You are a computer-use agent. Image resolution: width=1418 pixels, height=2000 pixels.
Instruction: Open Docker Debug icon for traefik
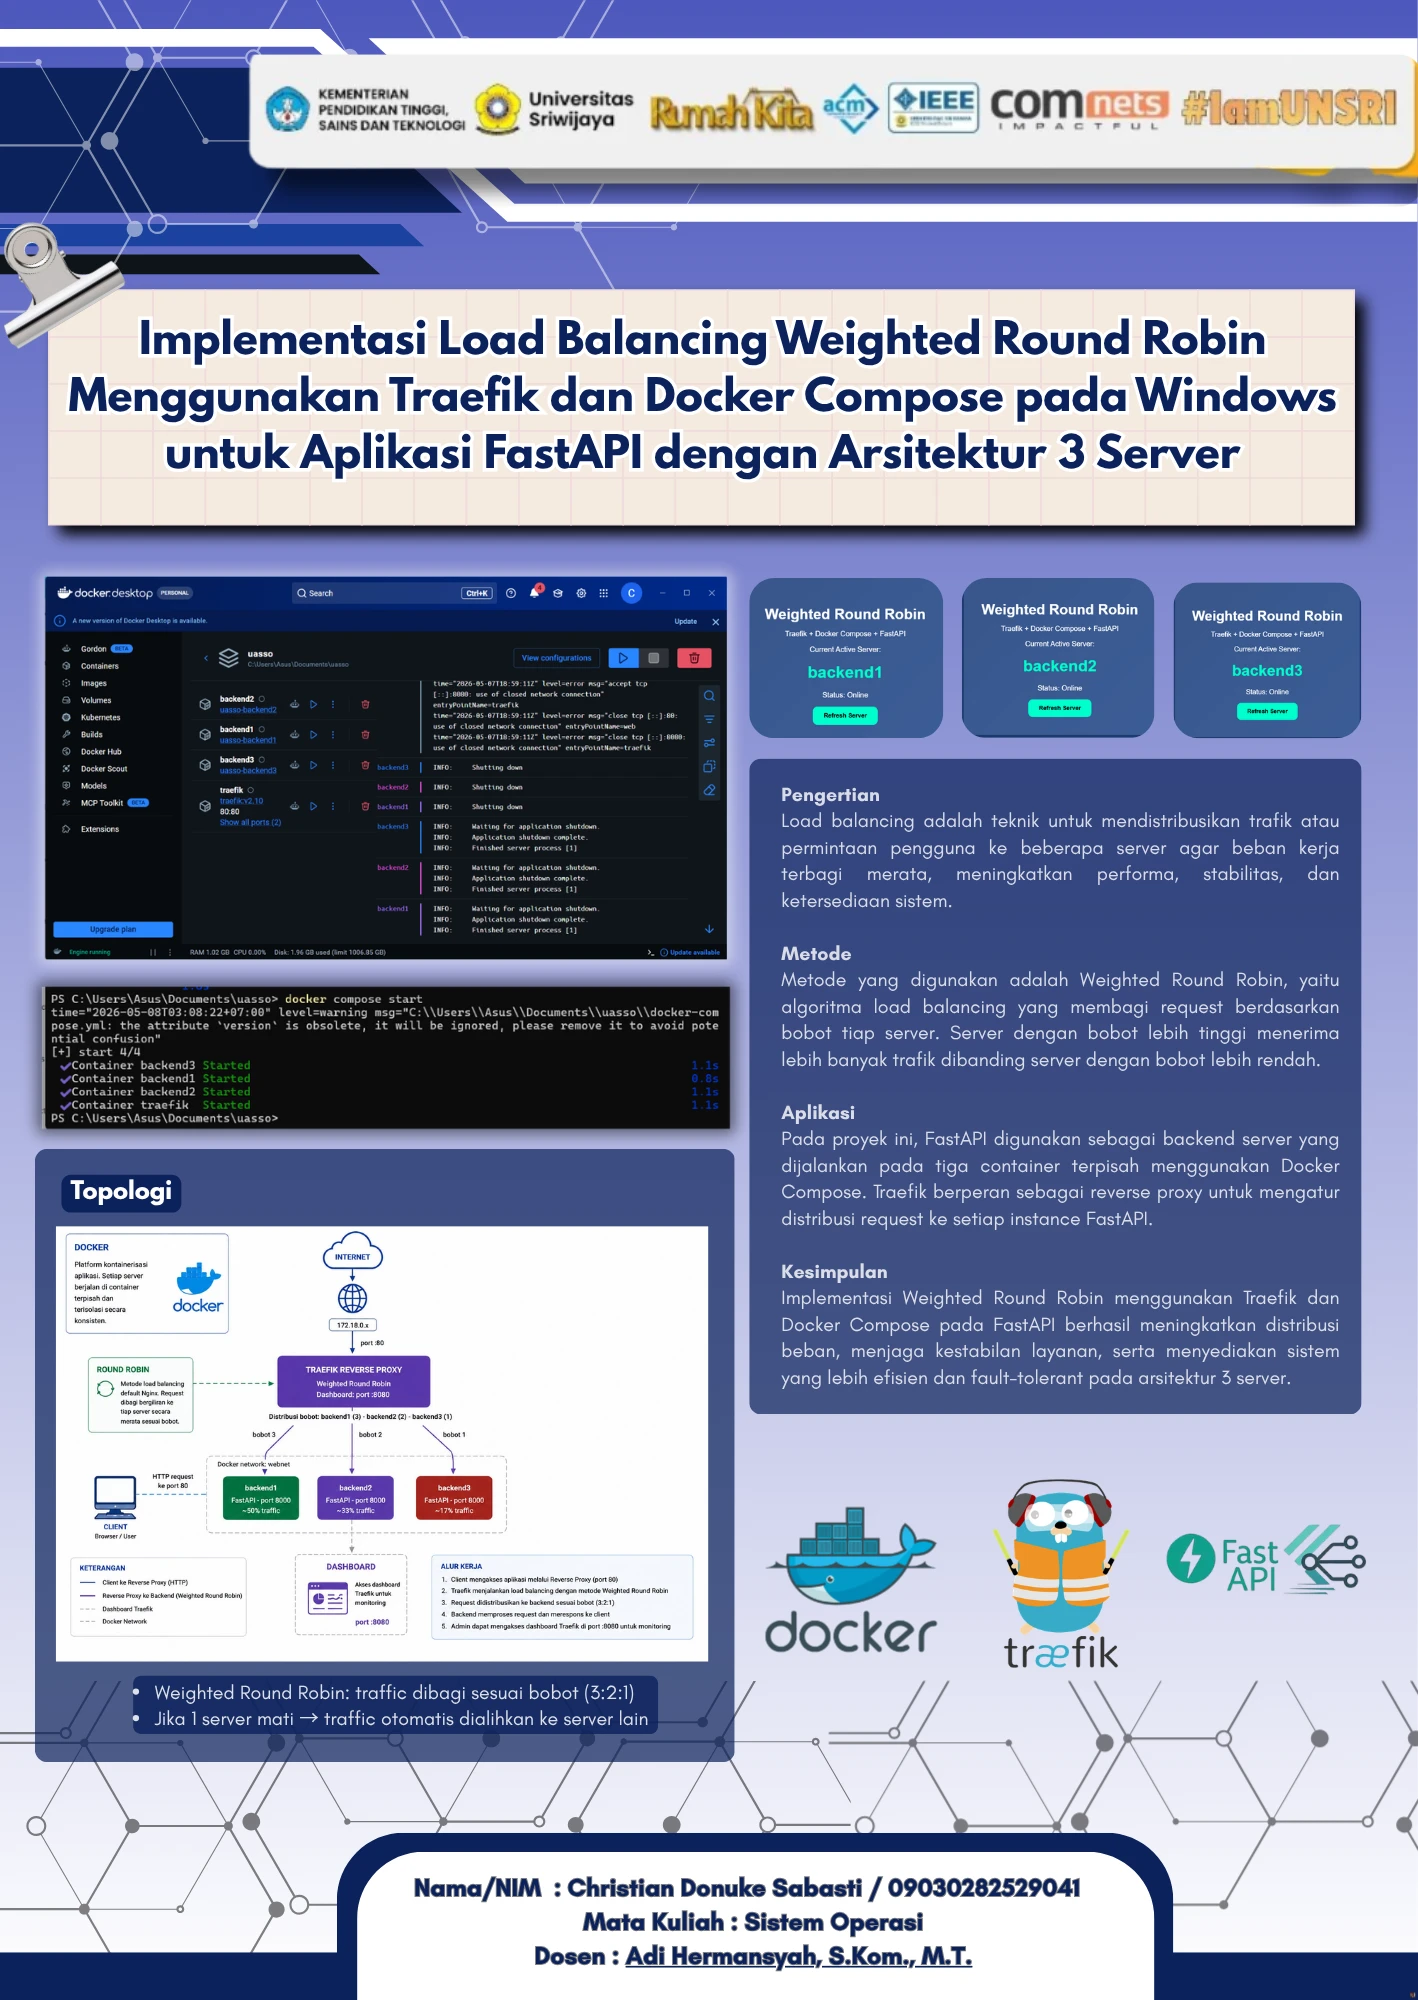(x=295, y=806)
